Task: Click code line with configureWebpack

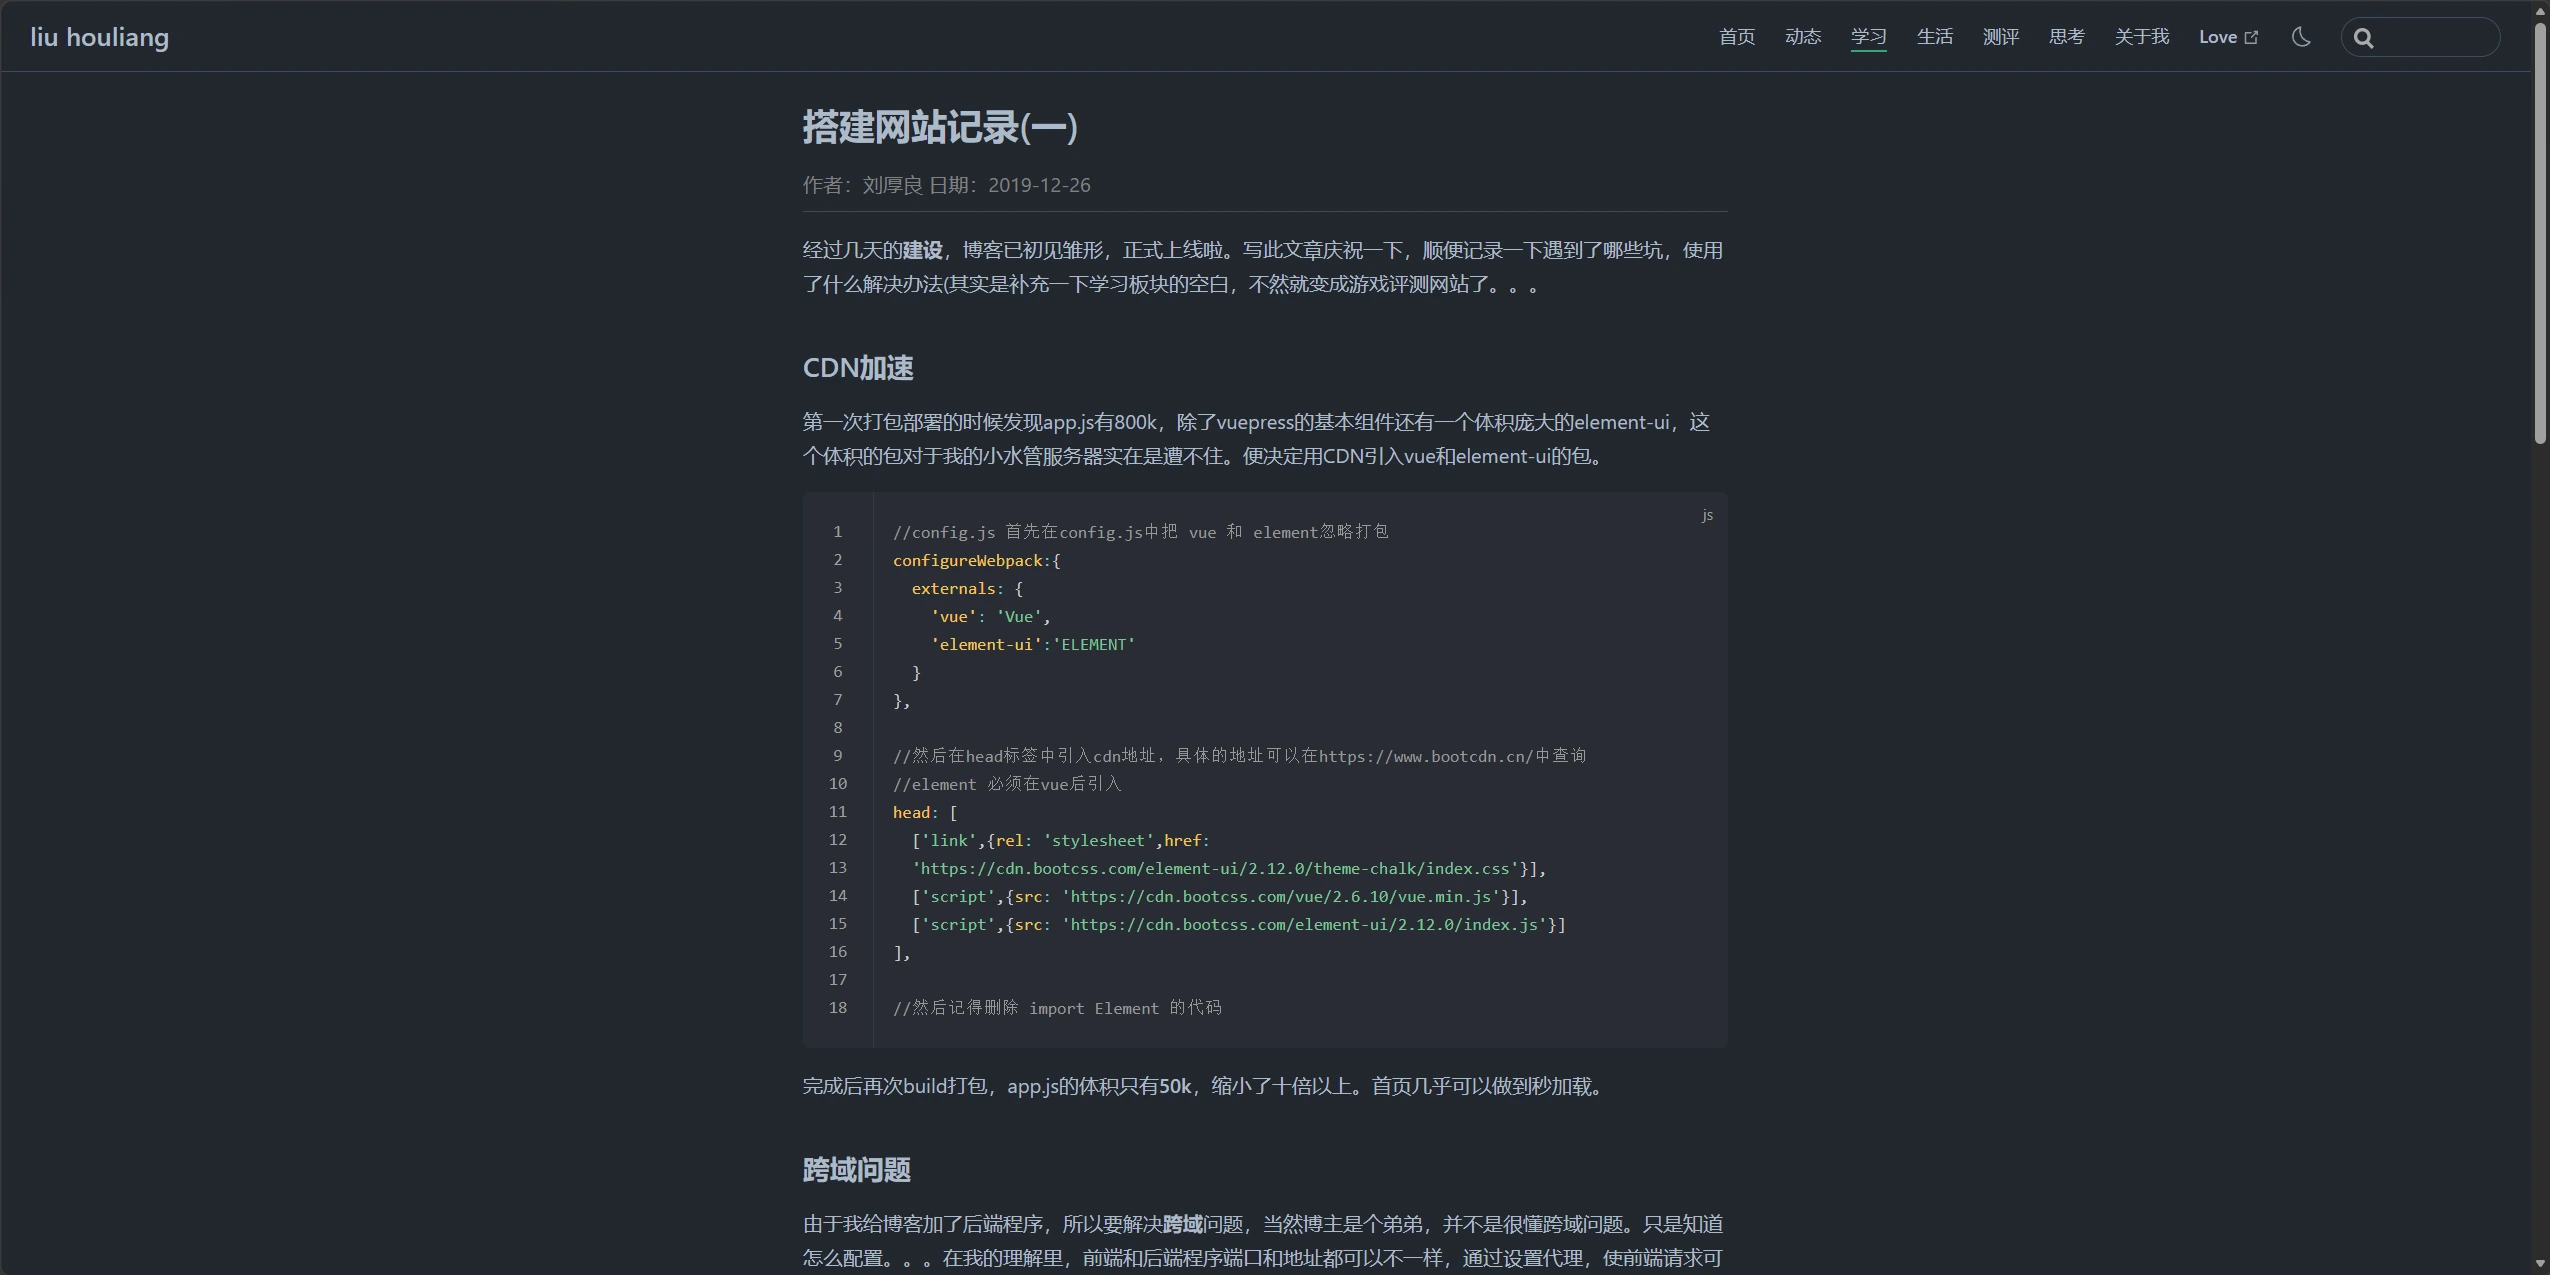Action: click(x=977, y=561)
